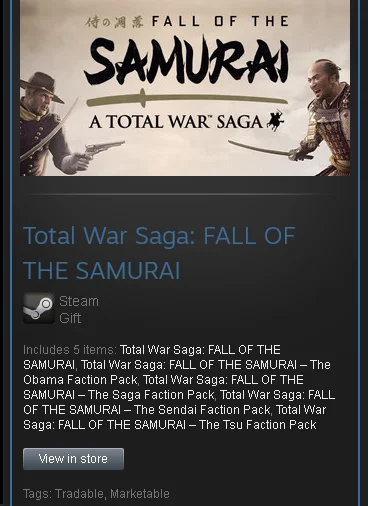
Task: Click the green katana graphic under SAMURAI
Action: (187, 99)
